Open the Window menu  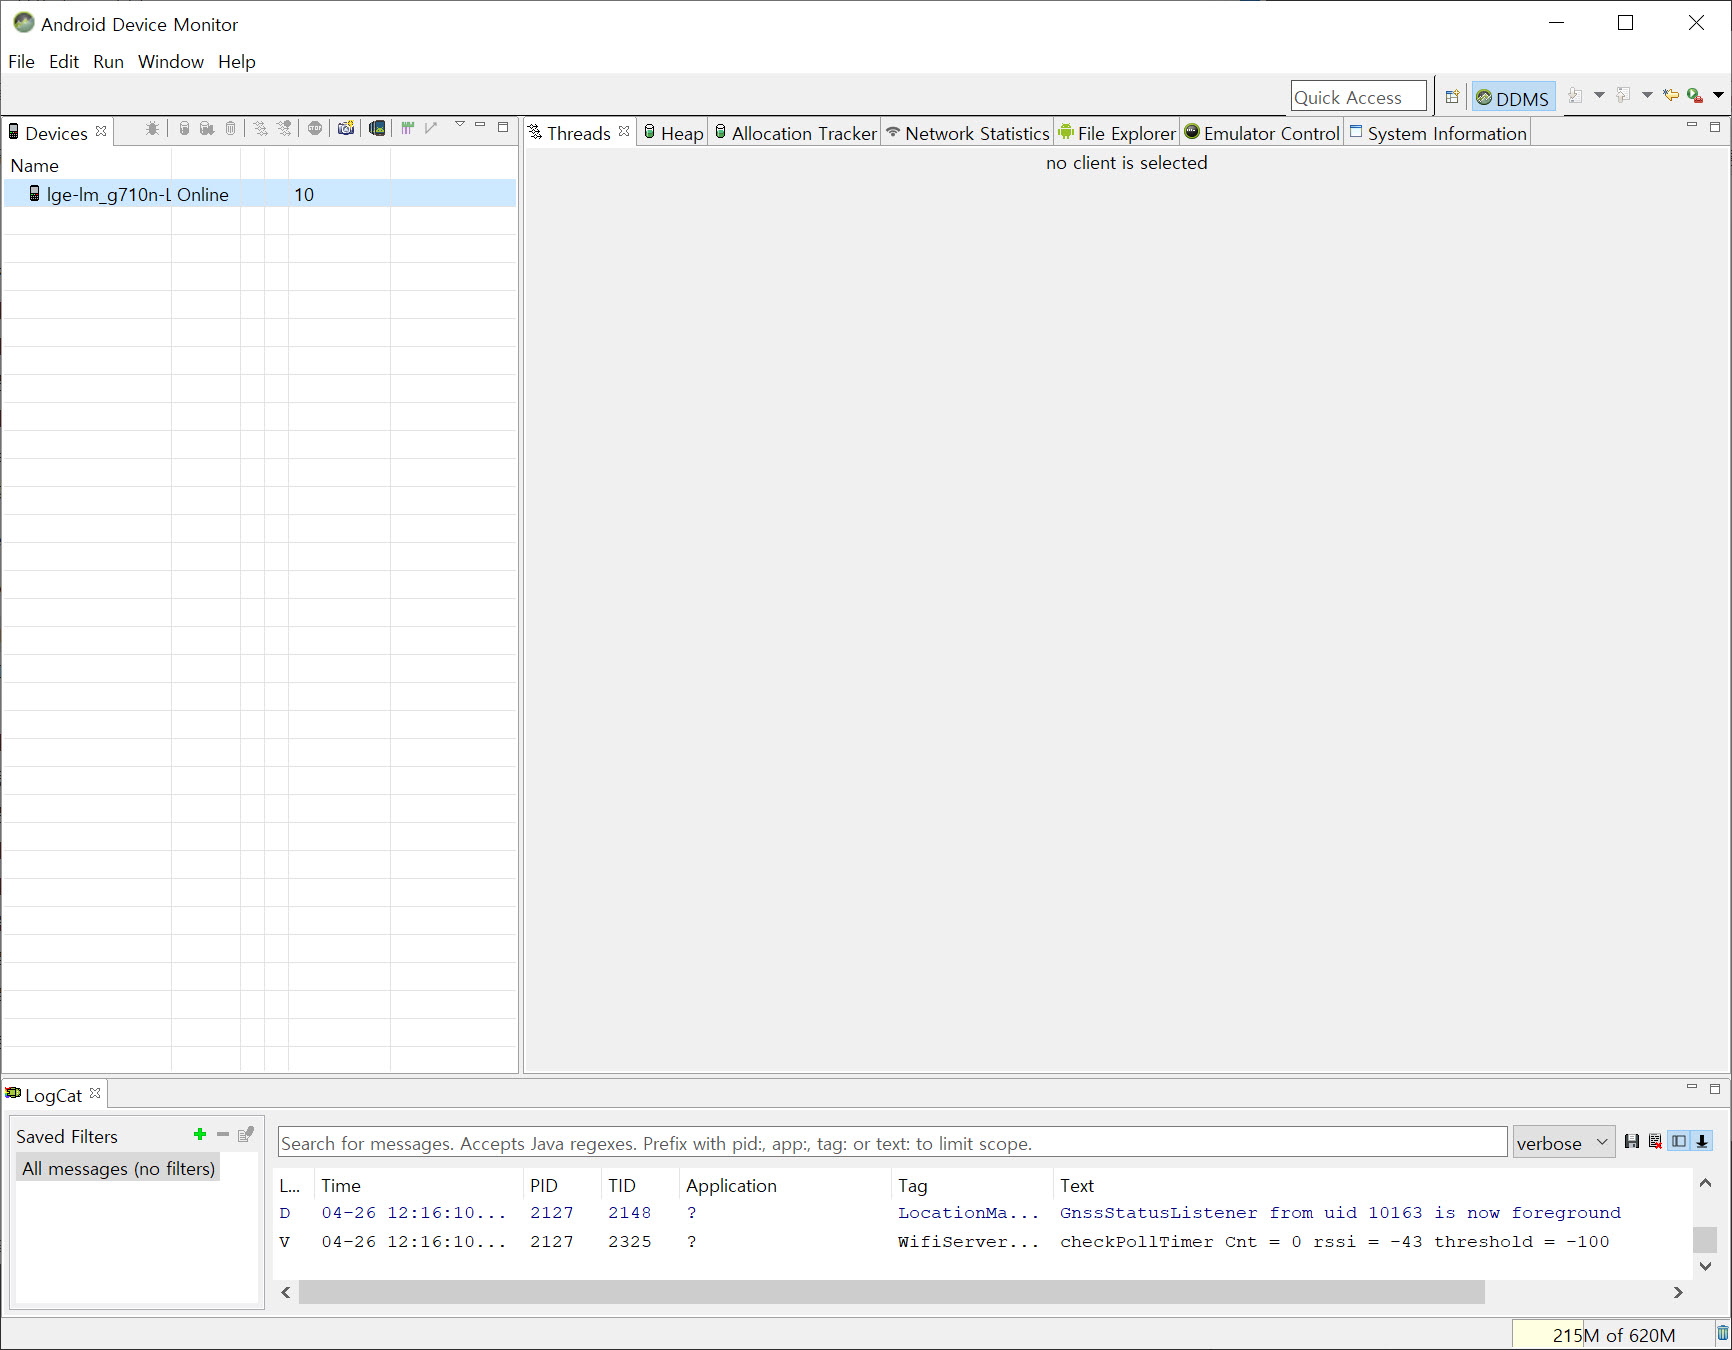coord(171,61)
